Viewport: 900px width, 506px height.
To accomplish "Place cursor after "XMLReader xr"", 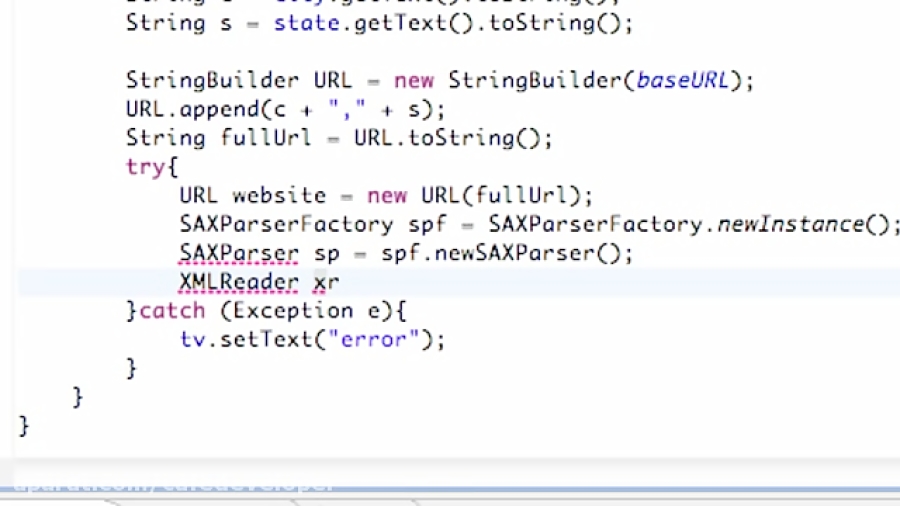I will [x=341, y=282].
